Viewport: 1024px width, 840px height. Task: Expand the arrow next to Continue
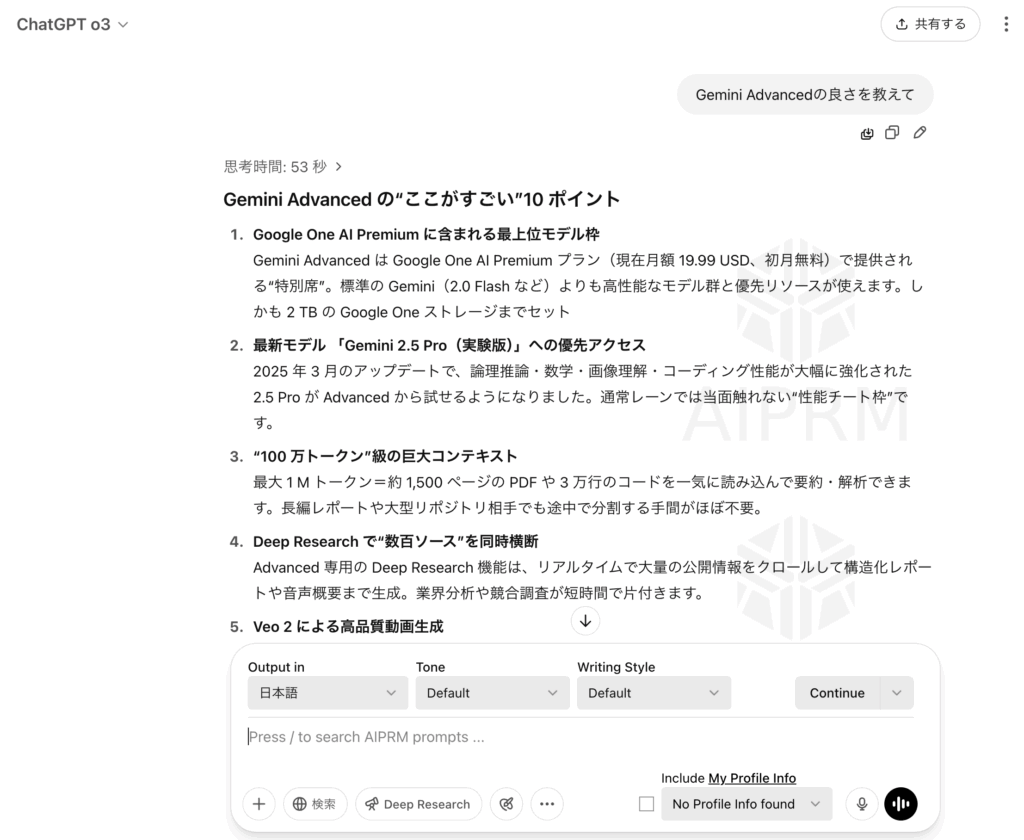click(897, 693)
